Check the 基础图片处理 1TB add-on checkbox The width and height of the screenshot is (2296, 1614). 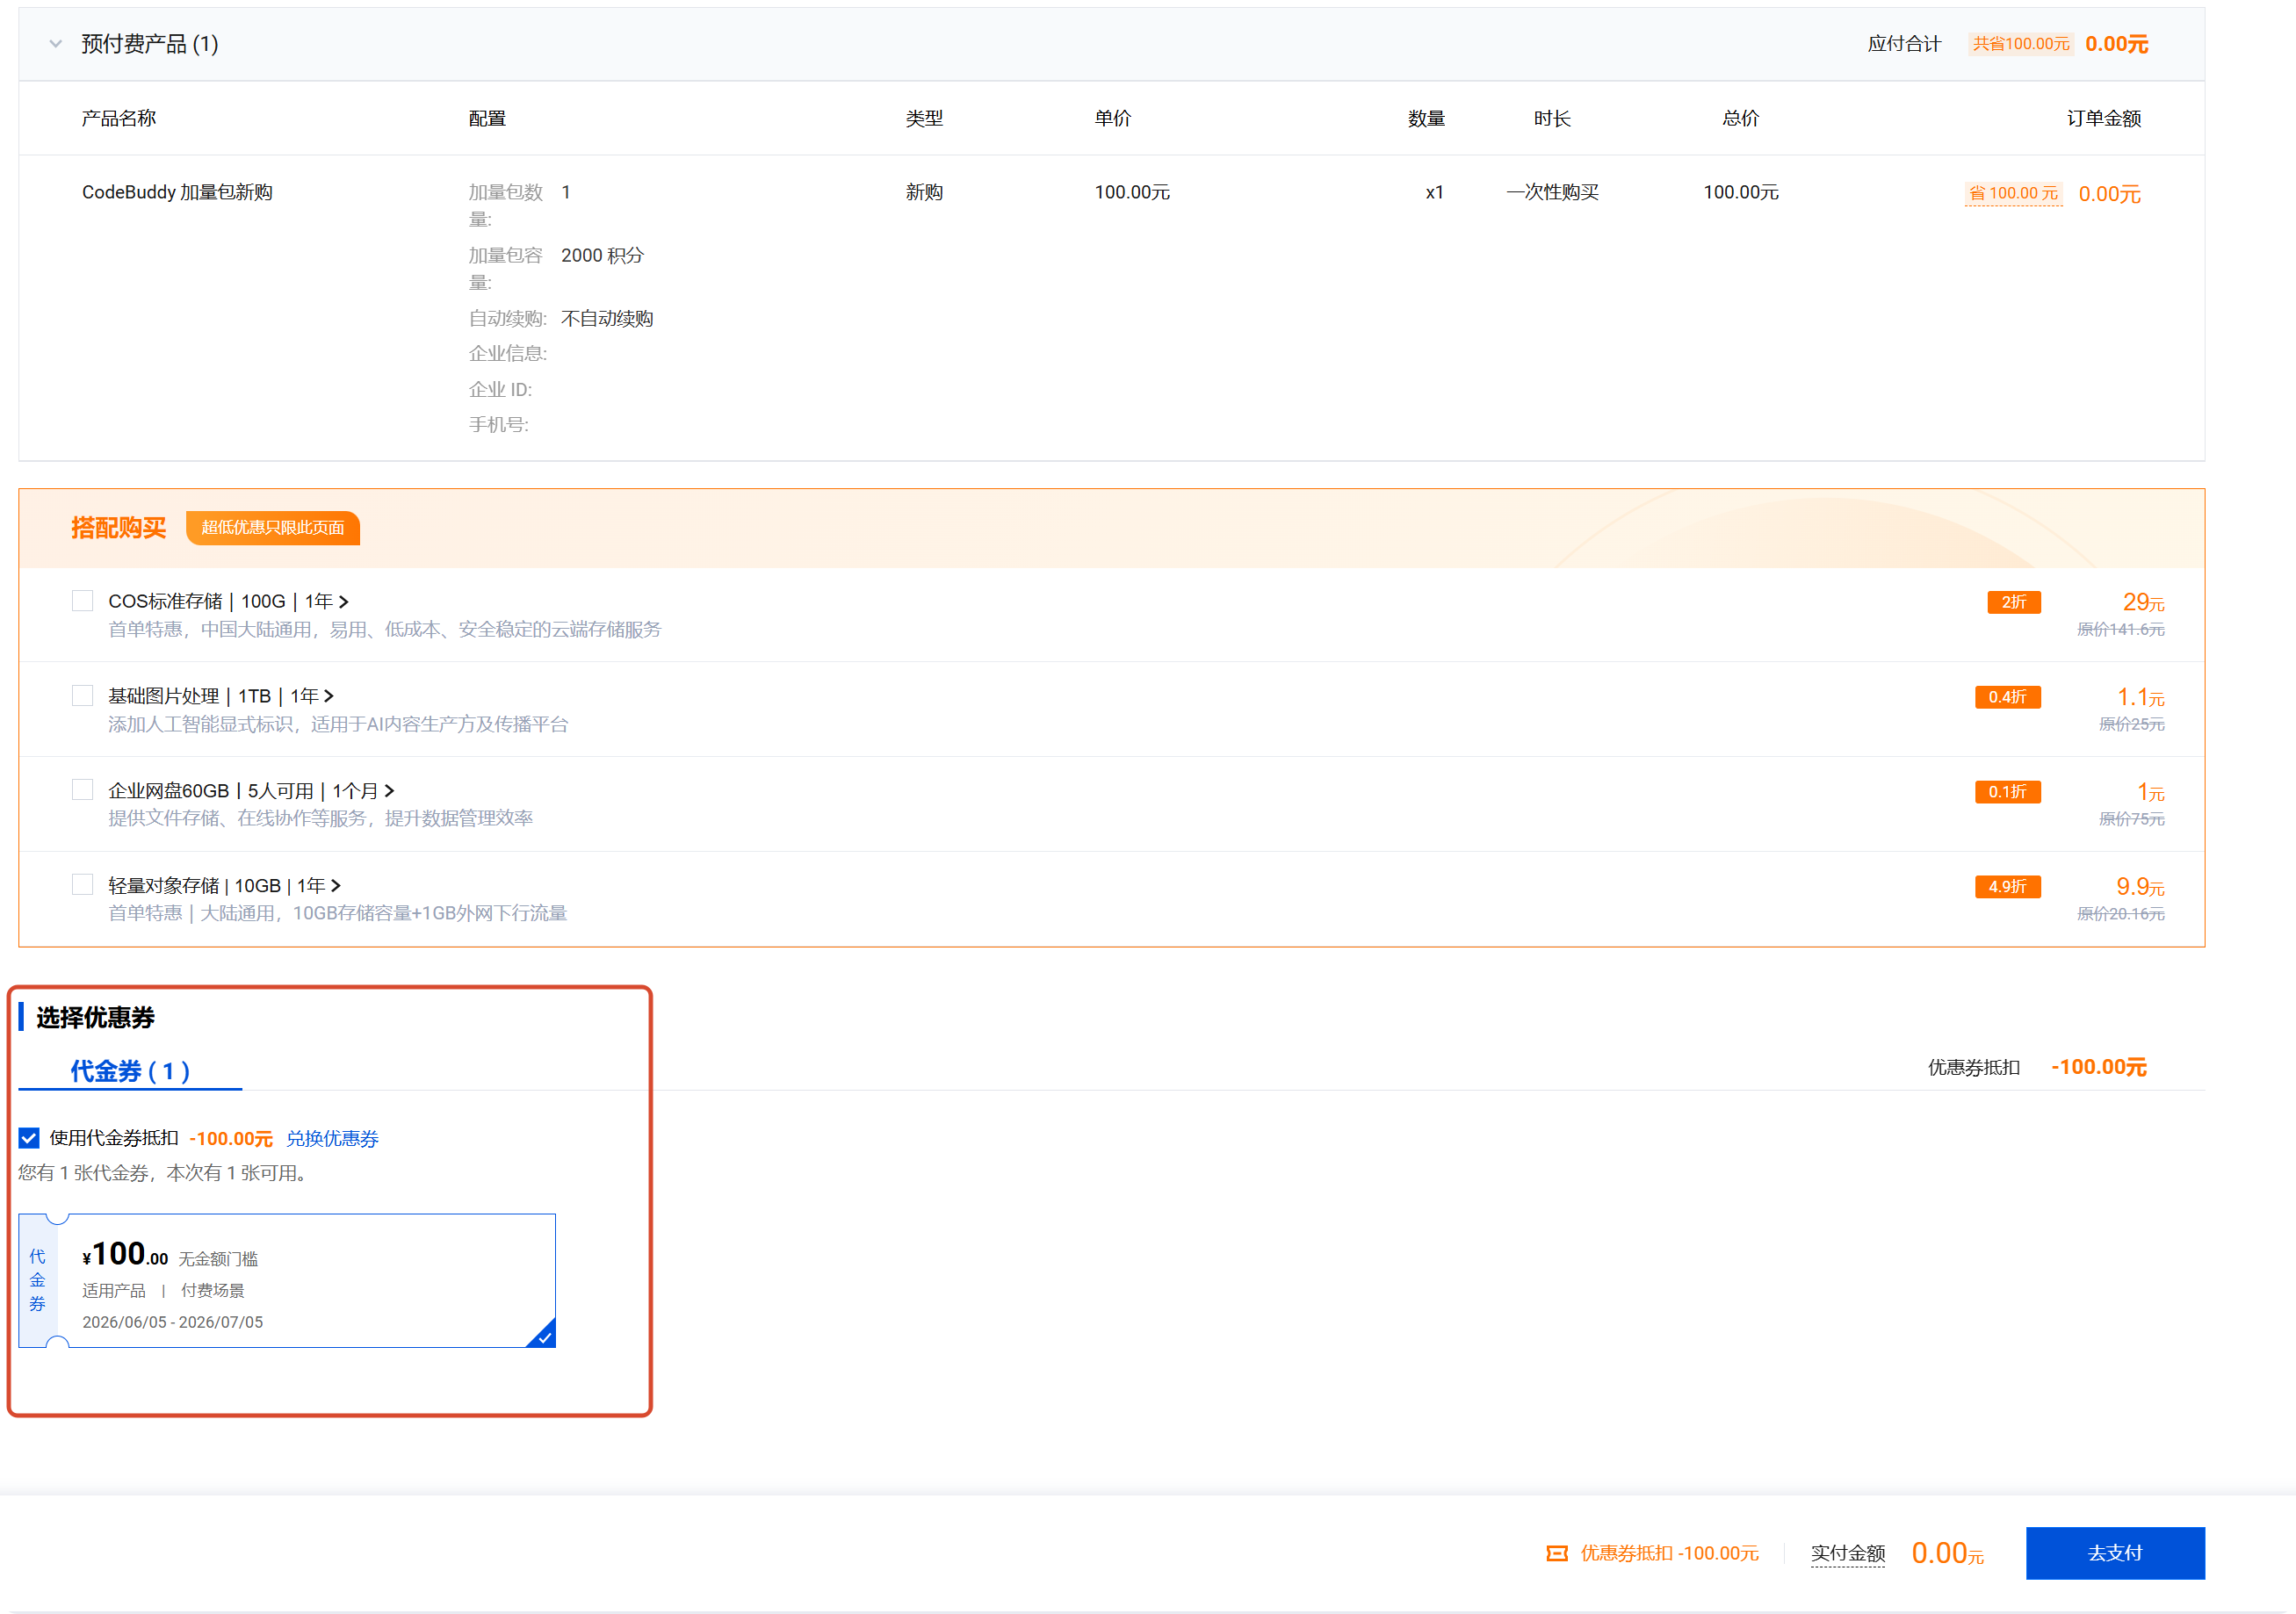[x=83, y=695]
